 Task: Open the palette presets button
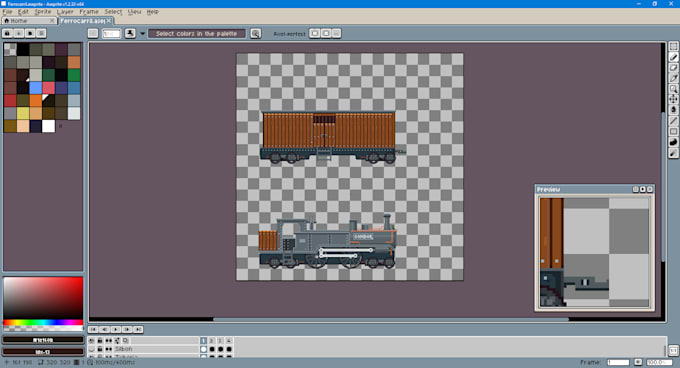click(30, 33)
